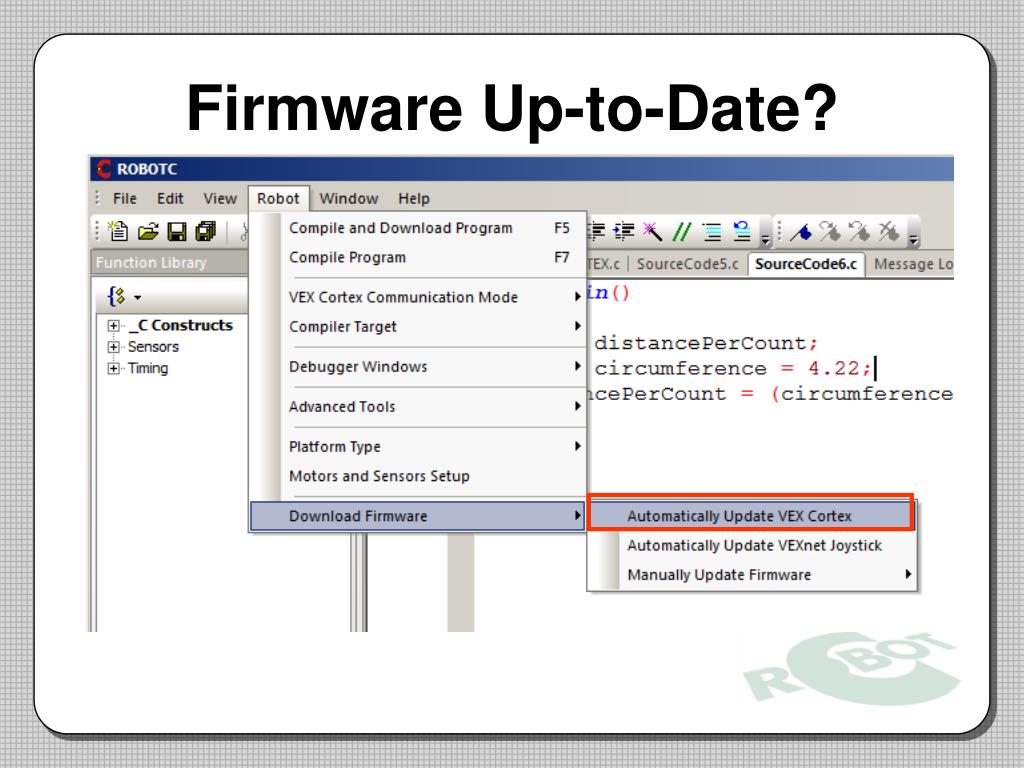The image size is (1024, 768).
Task: Open the Help menu
Action: pos(414,199)
